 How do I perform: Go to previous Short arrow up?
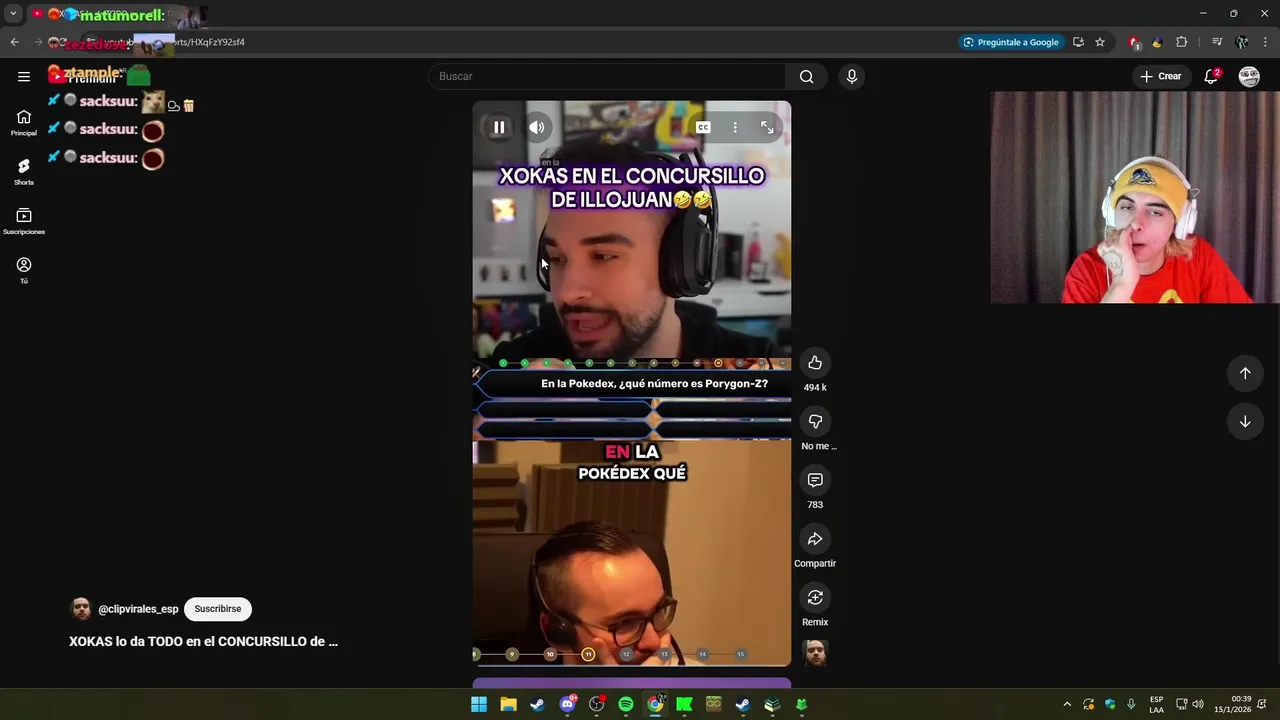point(1245,373)
